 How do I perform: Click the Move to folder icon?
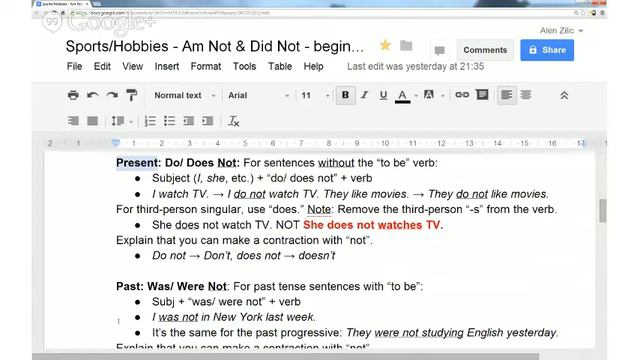click(406, 45)
